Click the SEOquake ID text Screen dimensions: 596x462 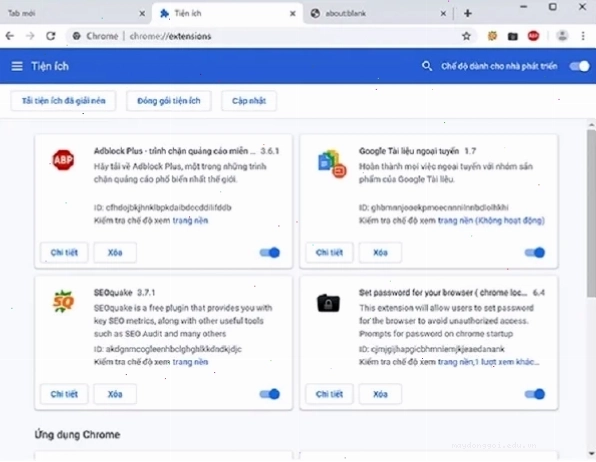click(x=168, y=349)
